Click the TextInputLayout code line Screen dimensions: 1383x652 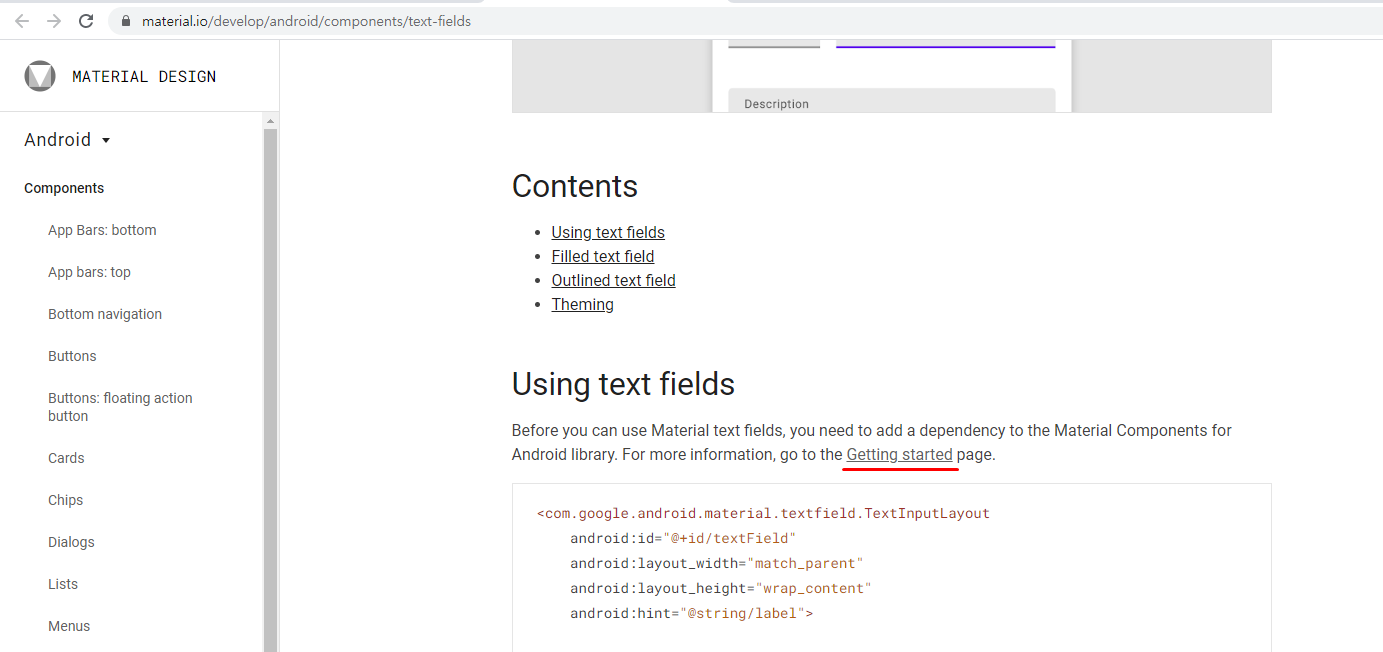(x=763, y=513)
